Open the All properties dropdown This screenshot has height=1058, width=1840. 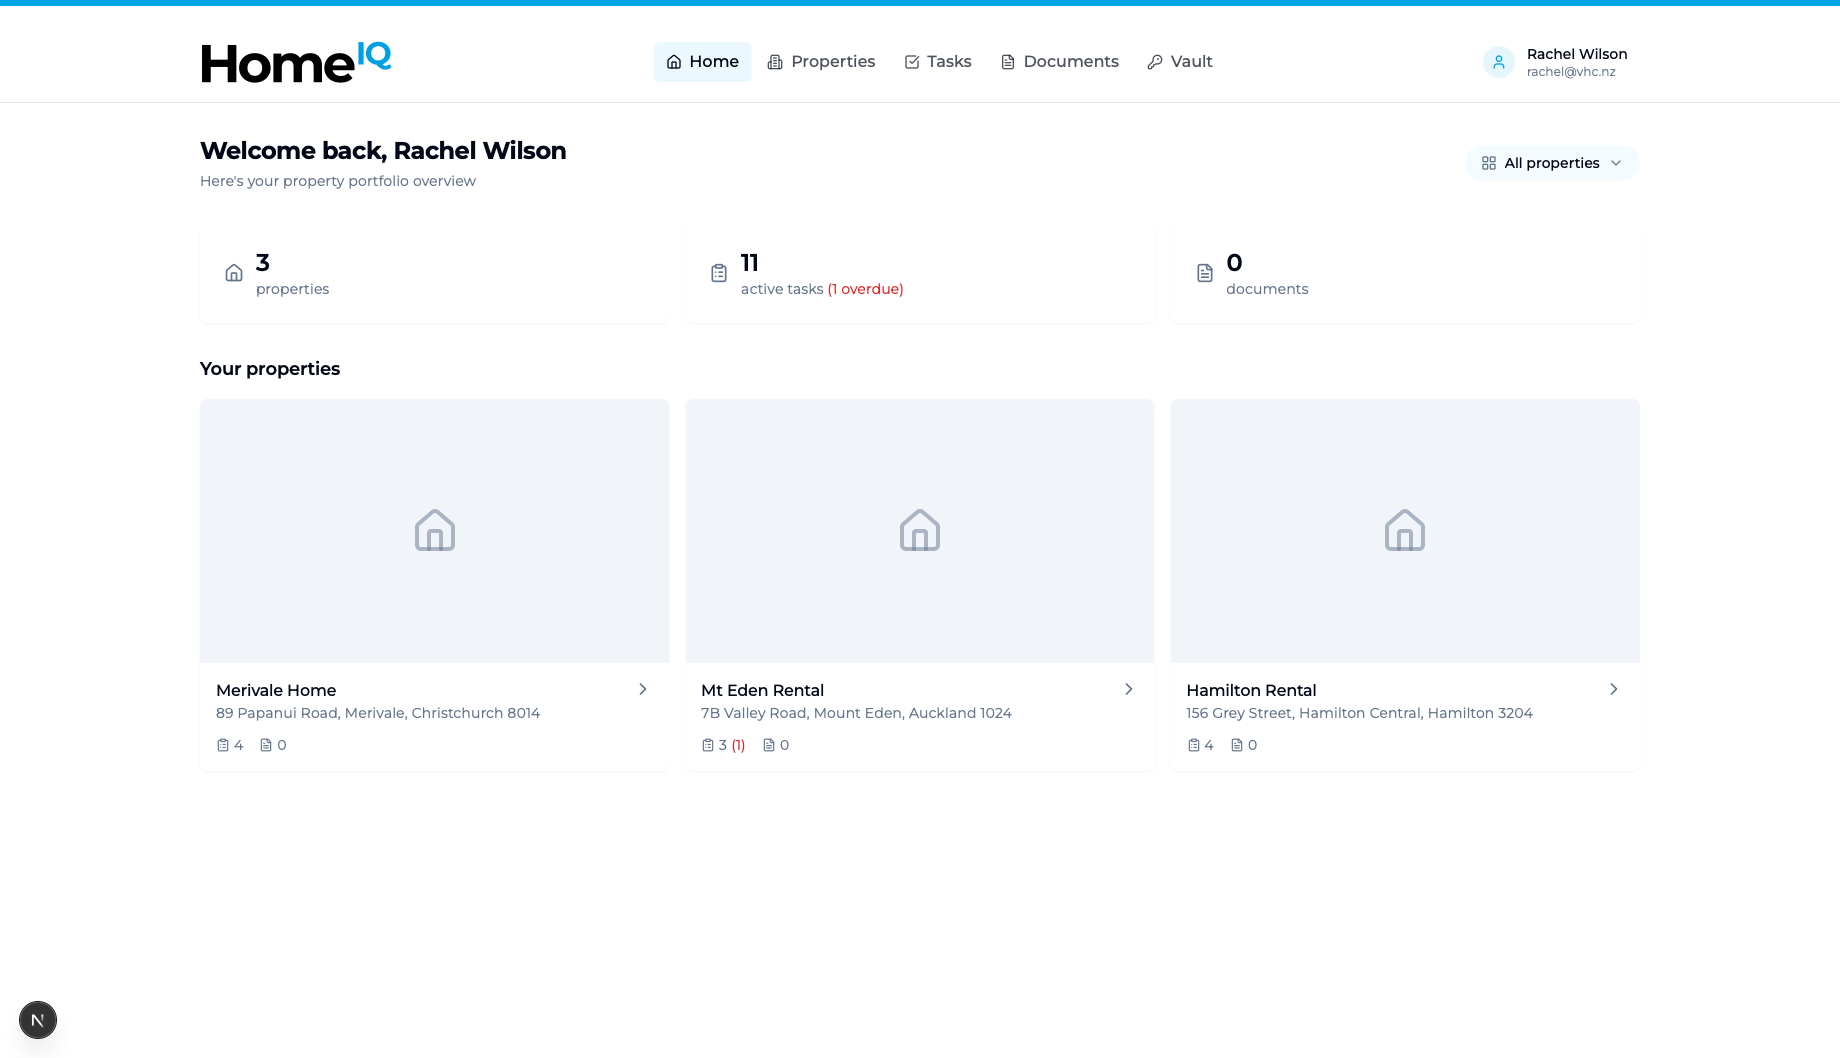pos(1551,162)
